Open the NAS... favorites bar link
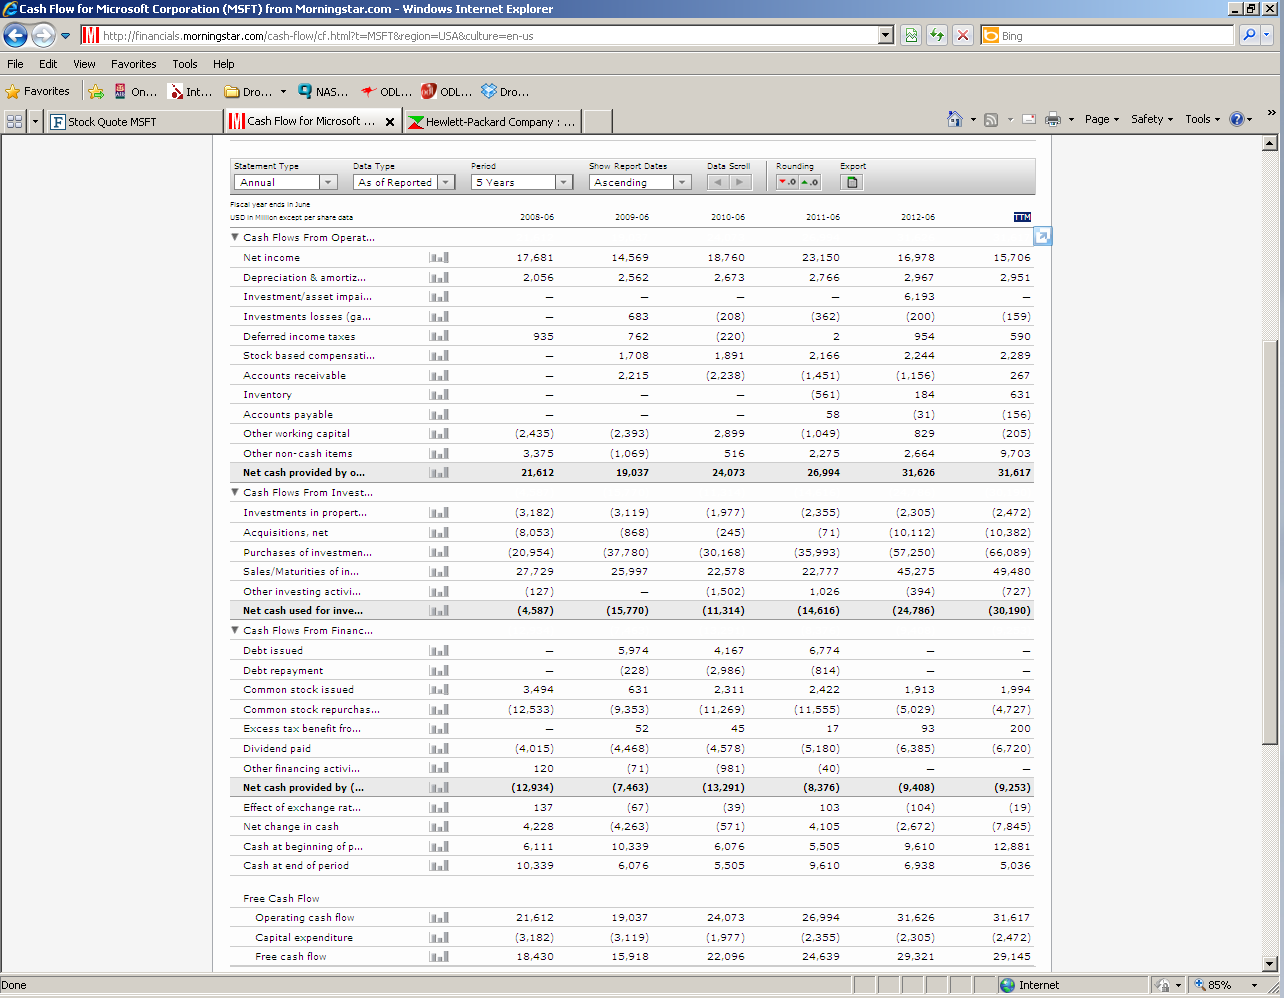The image size is (1284, 998). (323, 91)
